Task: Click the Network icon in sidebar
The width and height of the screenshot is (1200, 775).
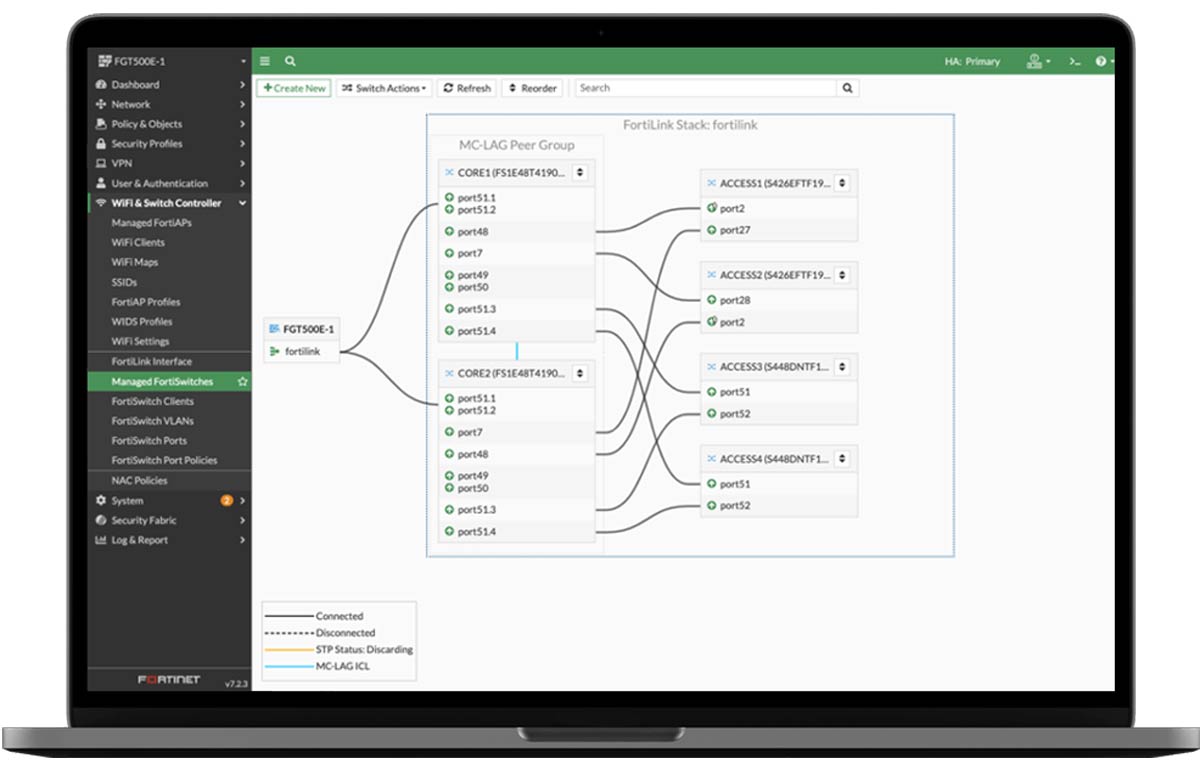Action: [x=101, y=104]
